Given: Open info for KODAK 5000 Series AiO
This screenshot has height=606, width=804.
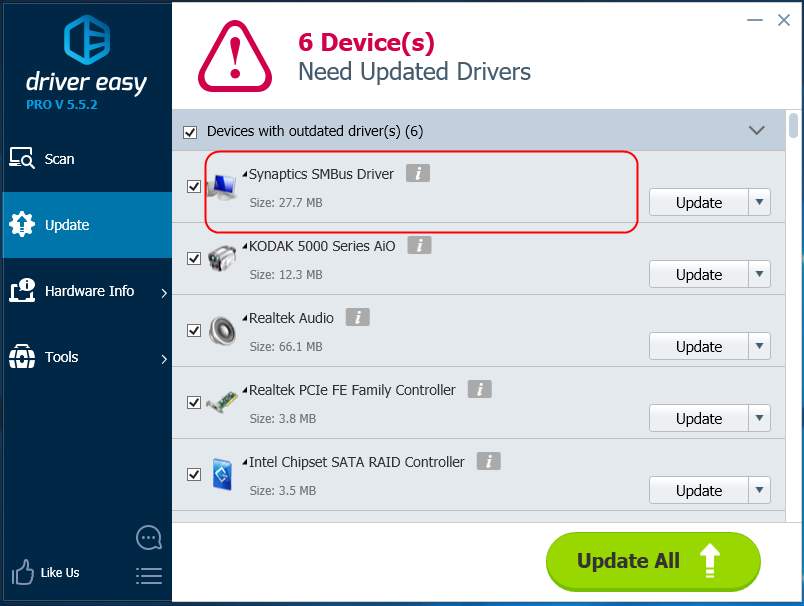Looking at the screenshot, I should (x=419, y=245).
